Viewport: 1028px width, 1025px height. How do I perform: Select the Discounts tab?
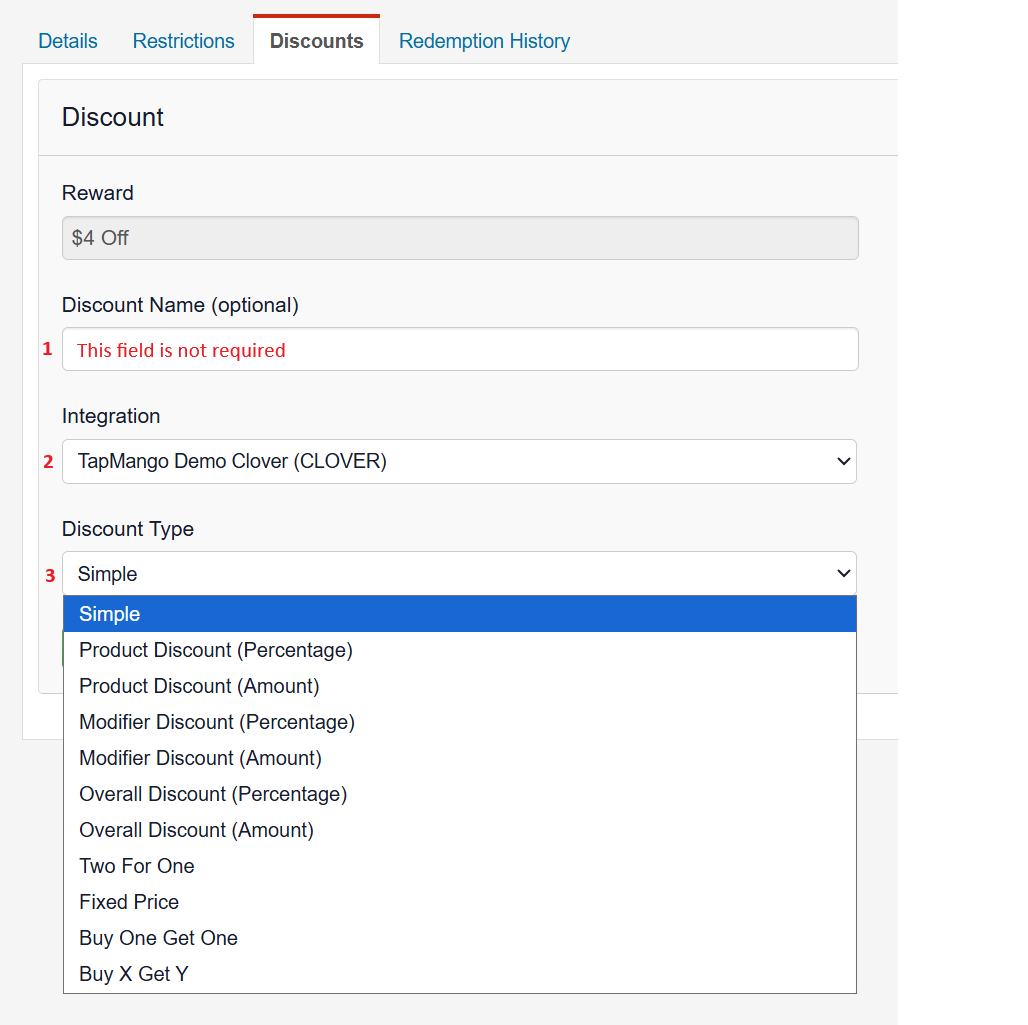pyautogui.click(x=317, y=41)
